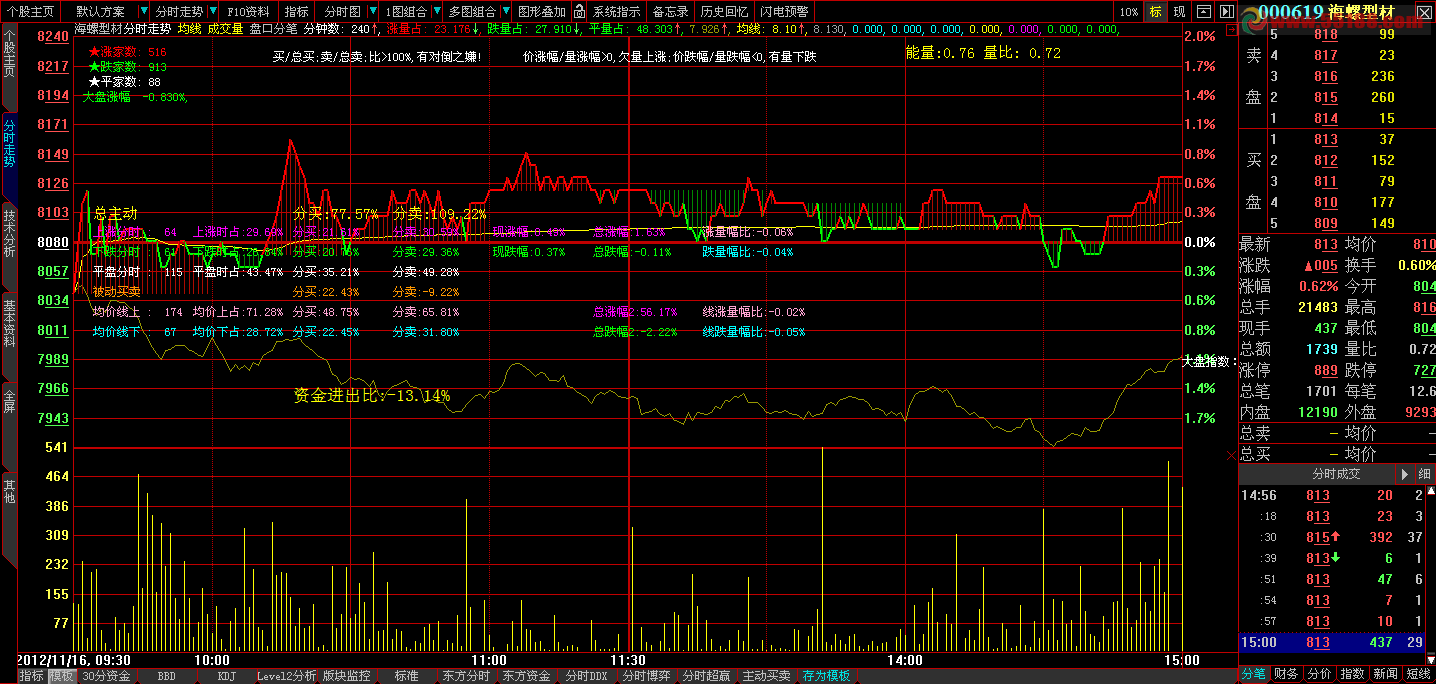Screen dimensions: 1436x684
Task: Select the 分时超赢 tab
Action: pos(706,676)
